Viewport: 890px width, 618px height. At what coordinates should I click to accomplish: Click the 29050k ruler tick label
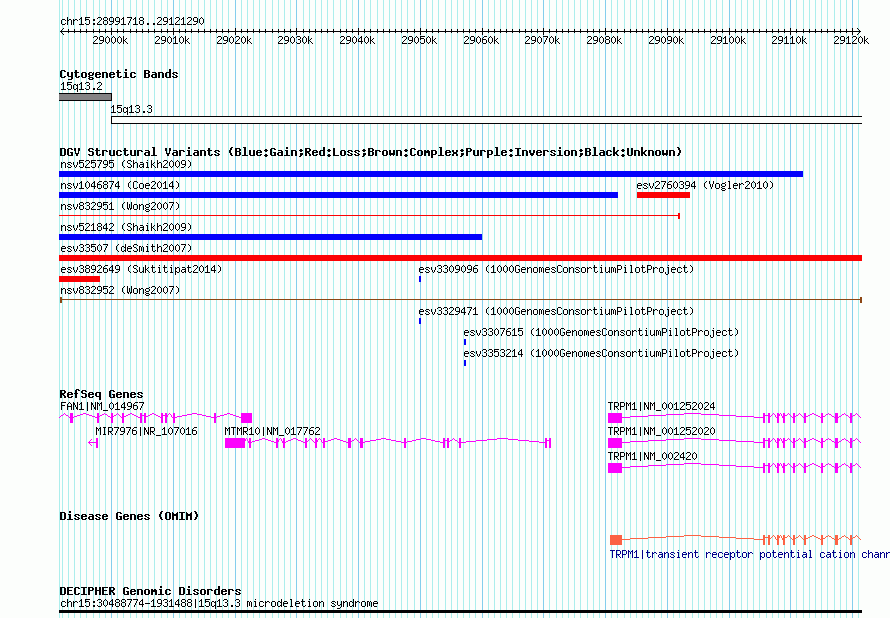click(419, 40)
